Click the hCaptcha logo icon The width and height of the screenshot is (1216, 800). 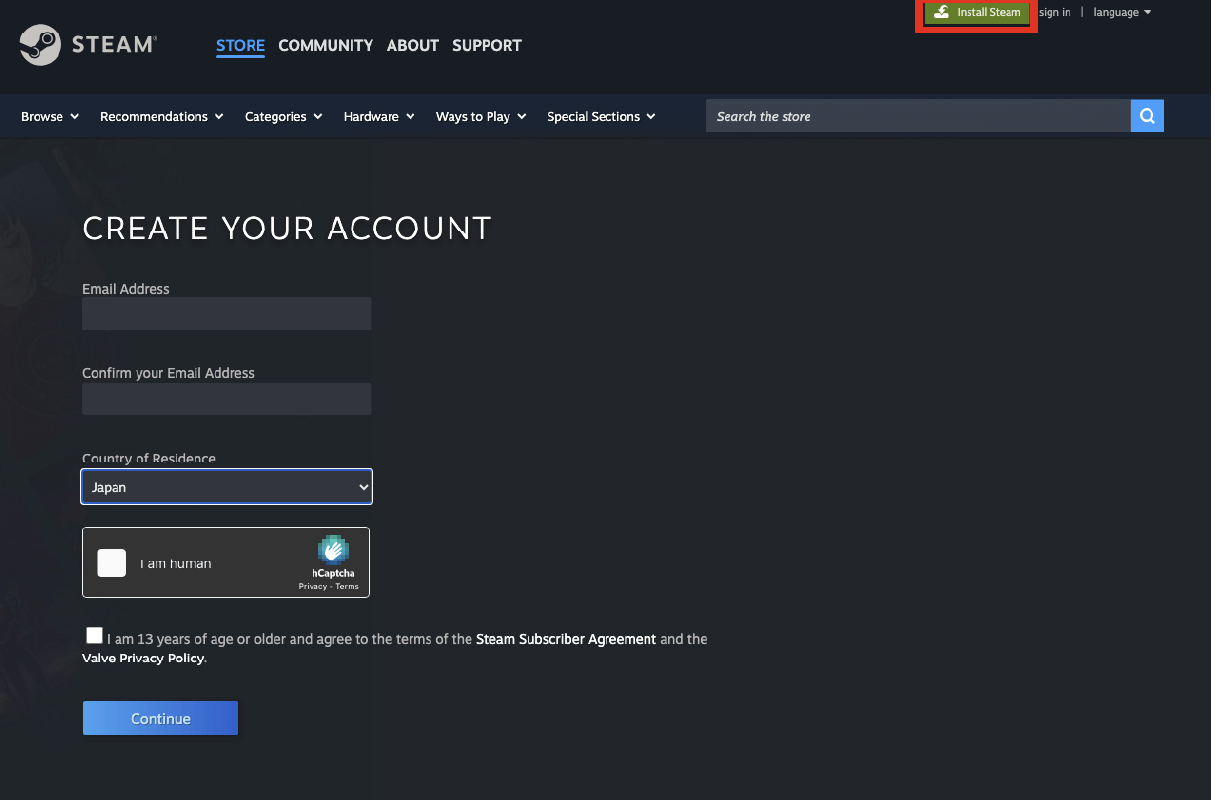333,551
